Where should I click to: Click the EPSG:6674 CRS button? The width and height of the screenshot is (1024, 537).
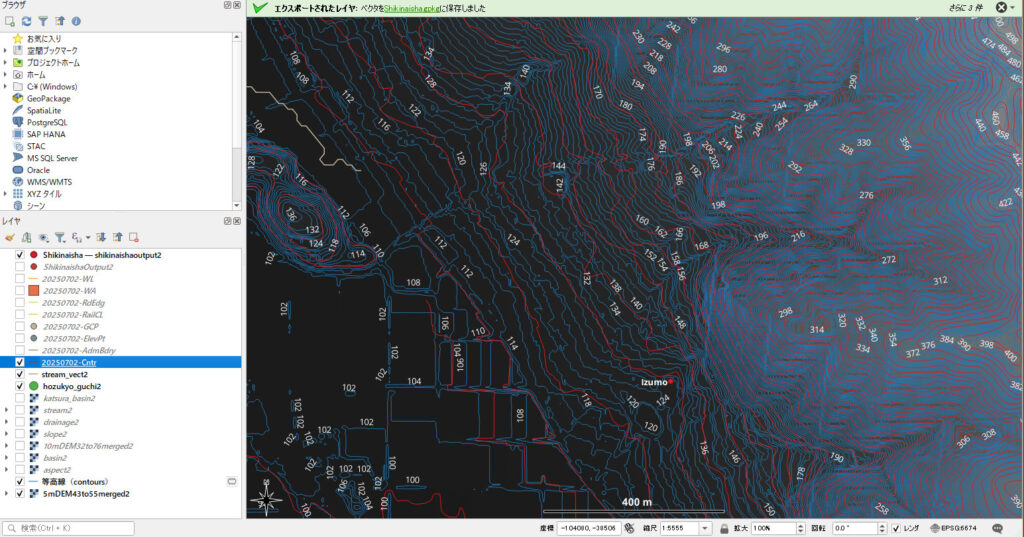pos(953,528)
